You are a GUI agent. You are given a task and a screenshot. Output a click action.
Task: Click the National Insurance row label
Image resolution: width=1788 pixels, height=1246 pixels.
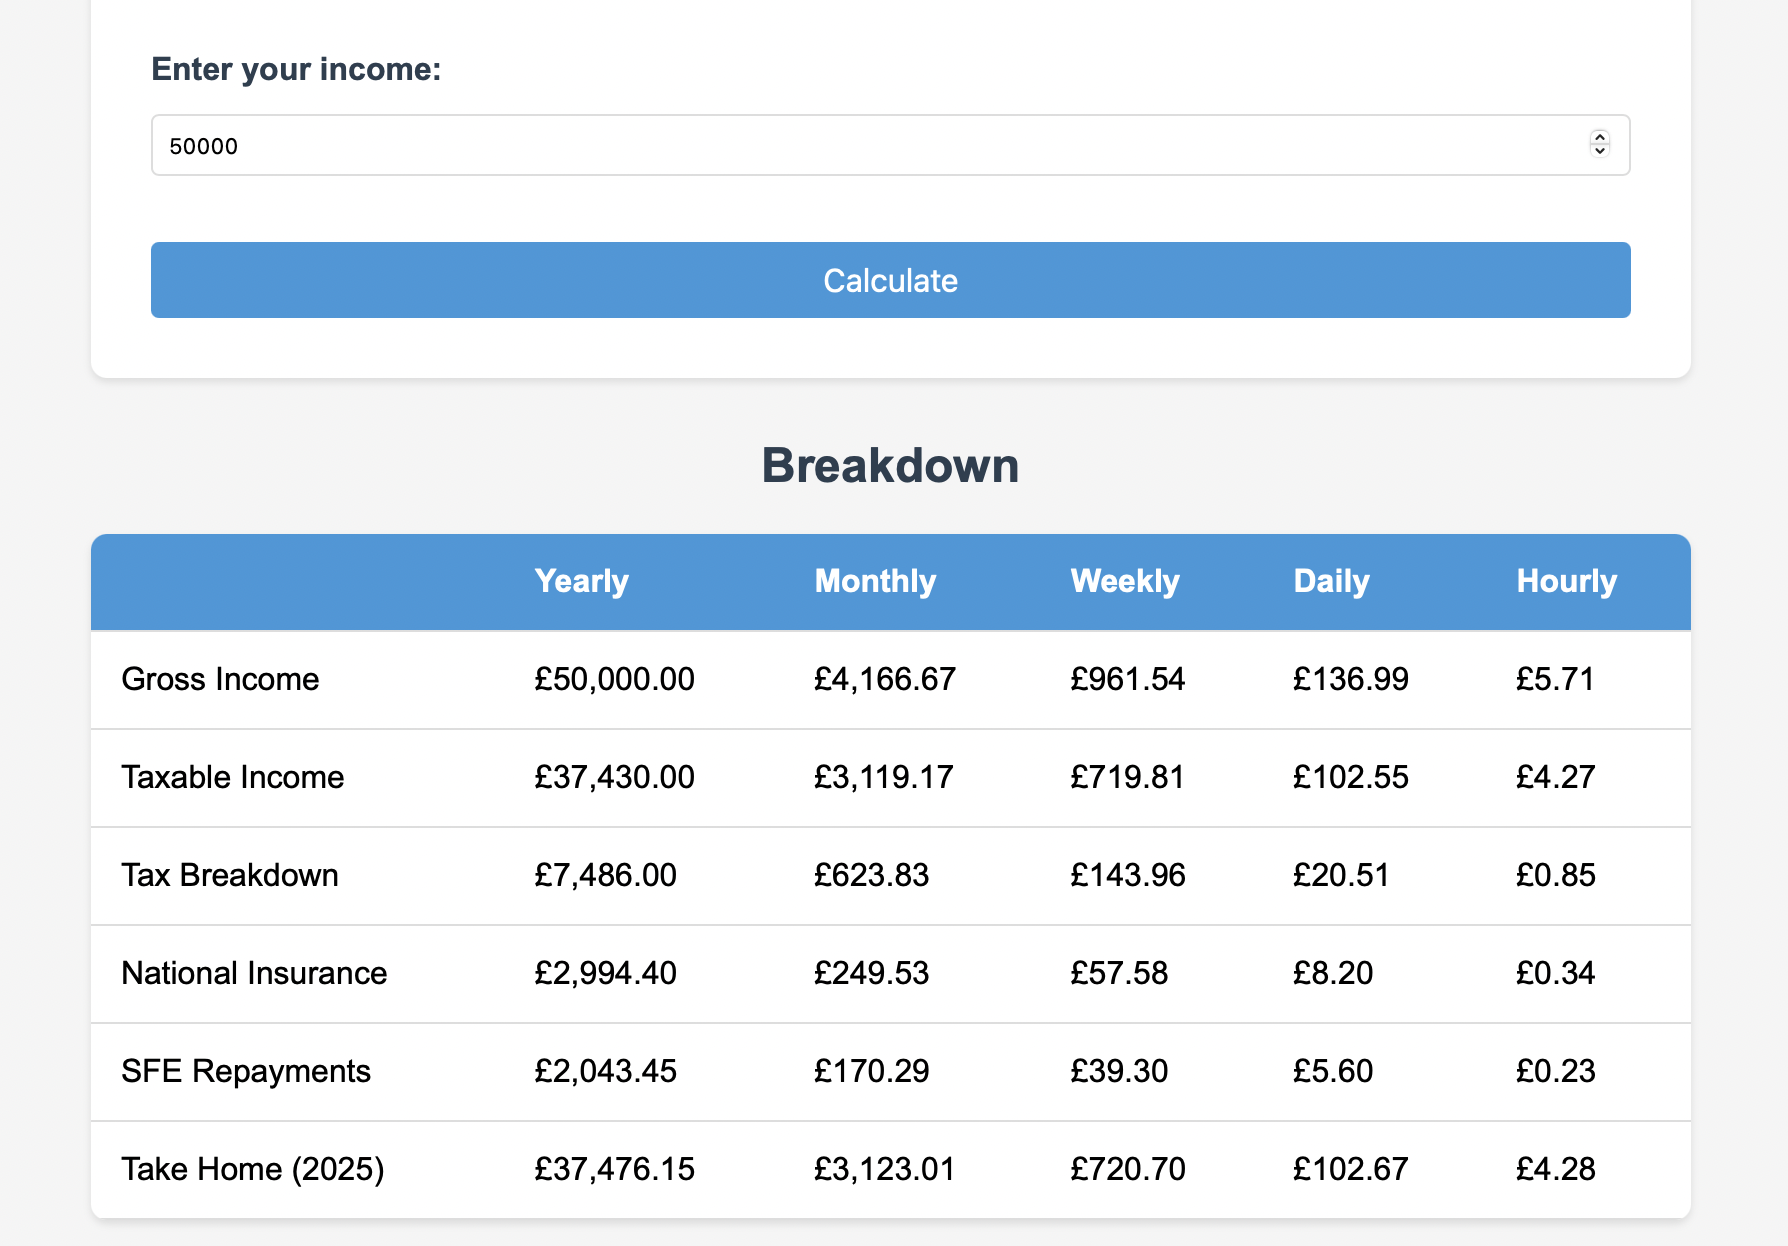point(254,973)
